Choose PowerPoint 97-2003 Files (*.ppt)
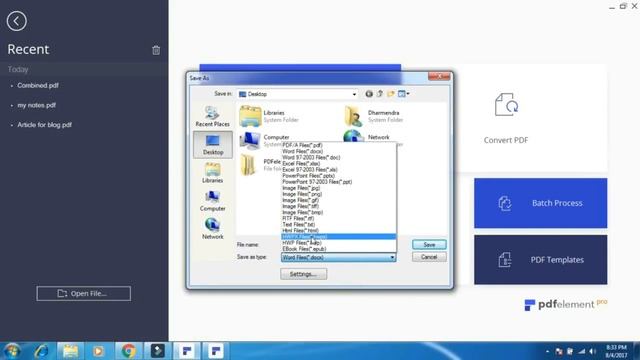 pos(339,182)
